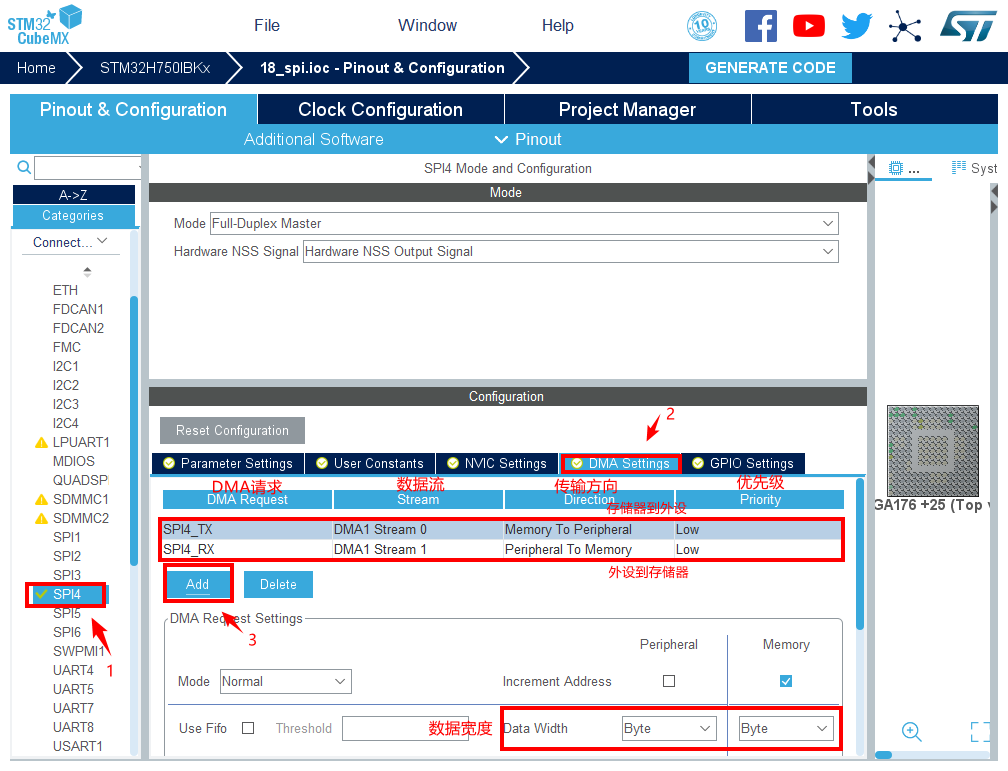Click the 10-year anniversary badge icon

tap(702, 26)
